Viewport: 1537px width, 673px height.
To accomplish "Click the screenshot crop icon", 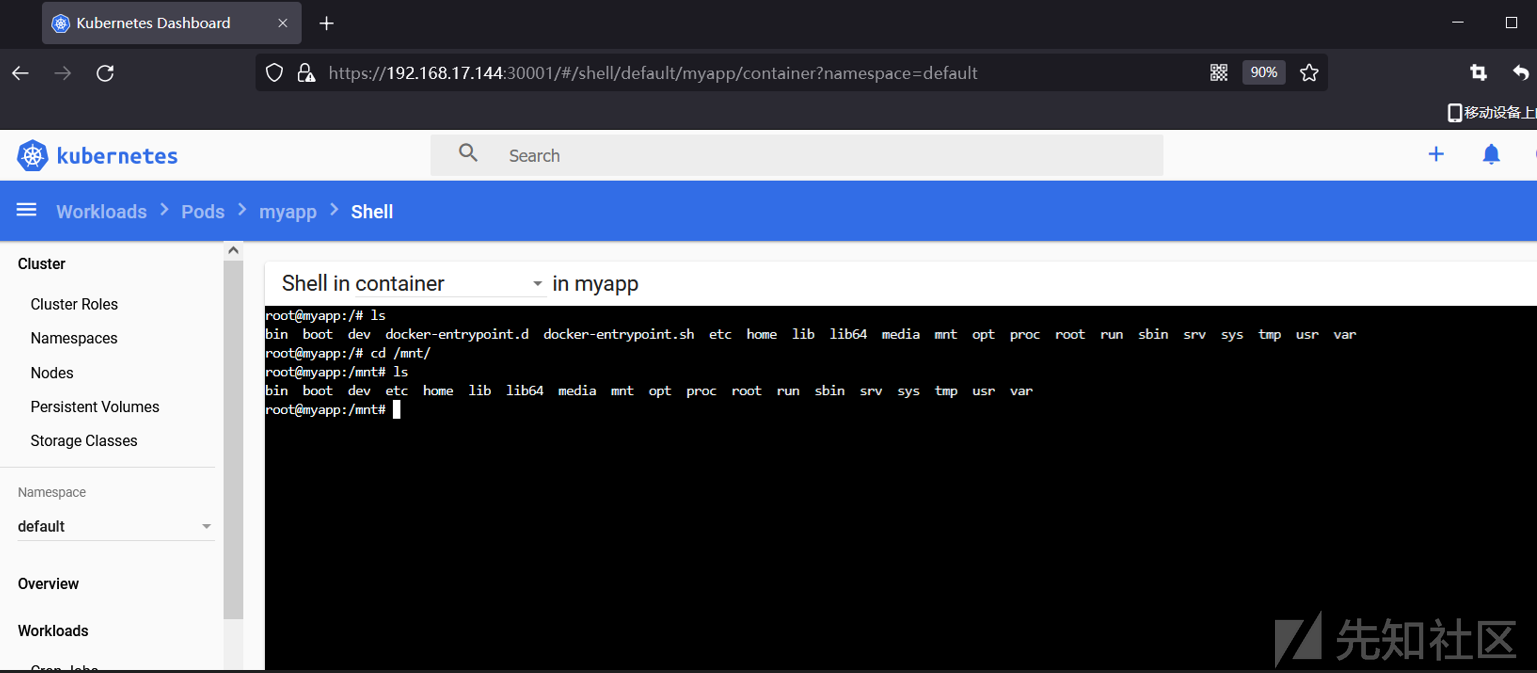I will (x=1478, y=72).
